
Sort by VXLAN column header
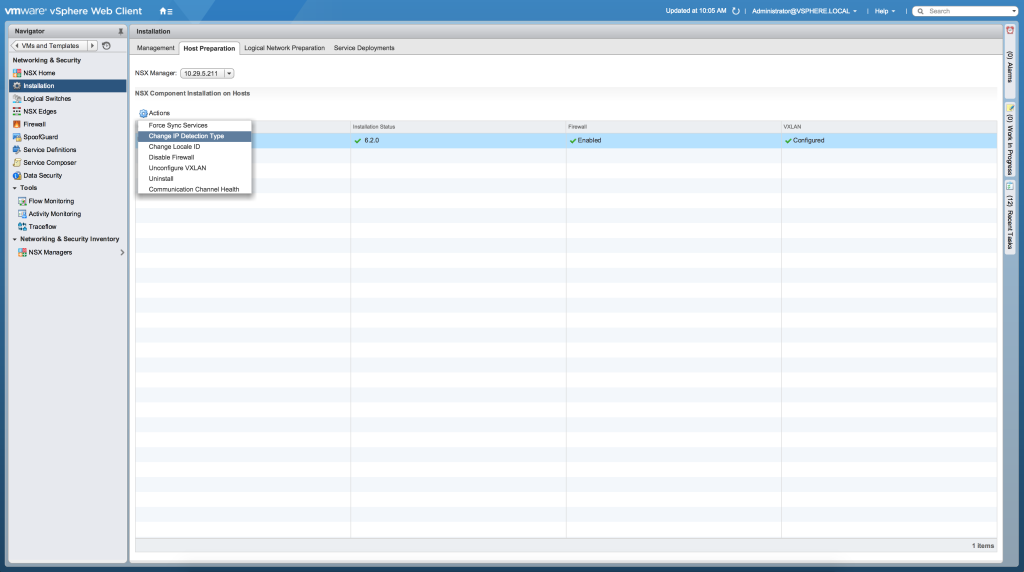point(889,127)
